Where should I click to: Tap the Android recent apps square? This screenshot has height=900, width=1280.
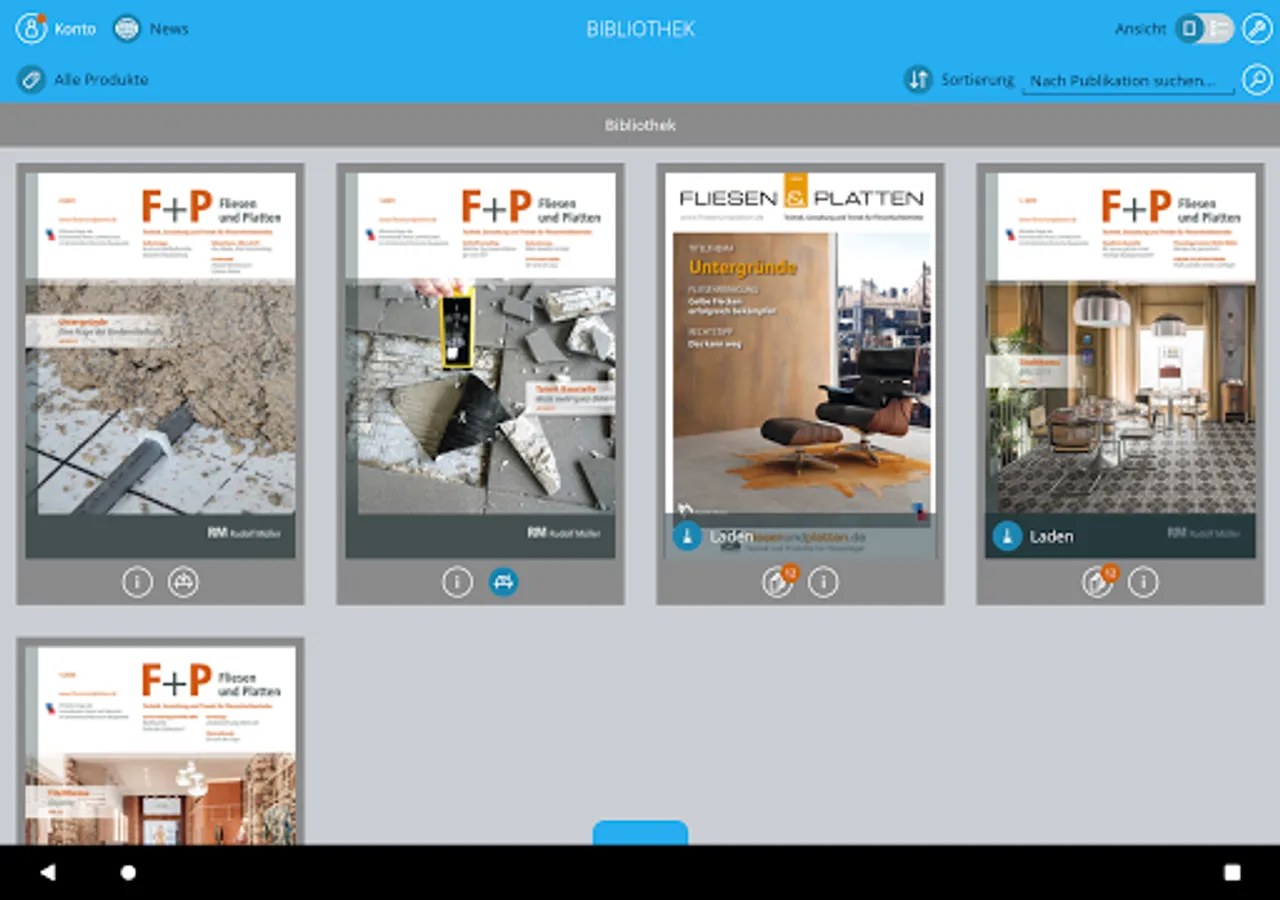pos(1232,872)
